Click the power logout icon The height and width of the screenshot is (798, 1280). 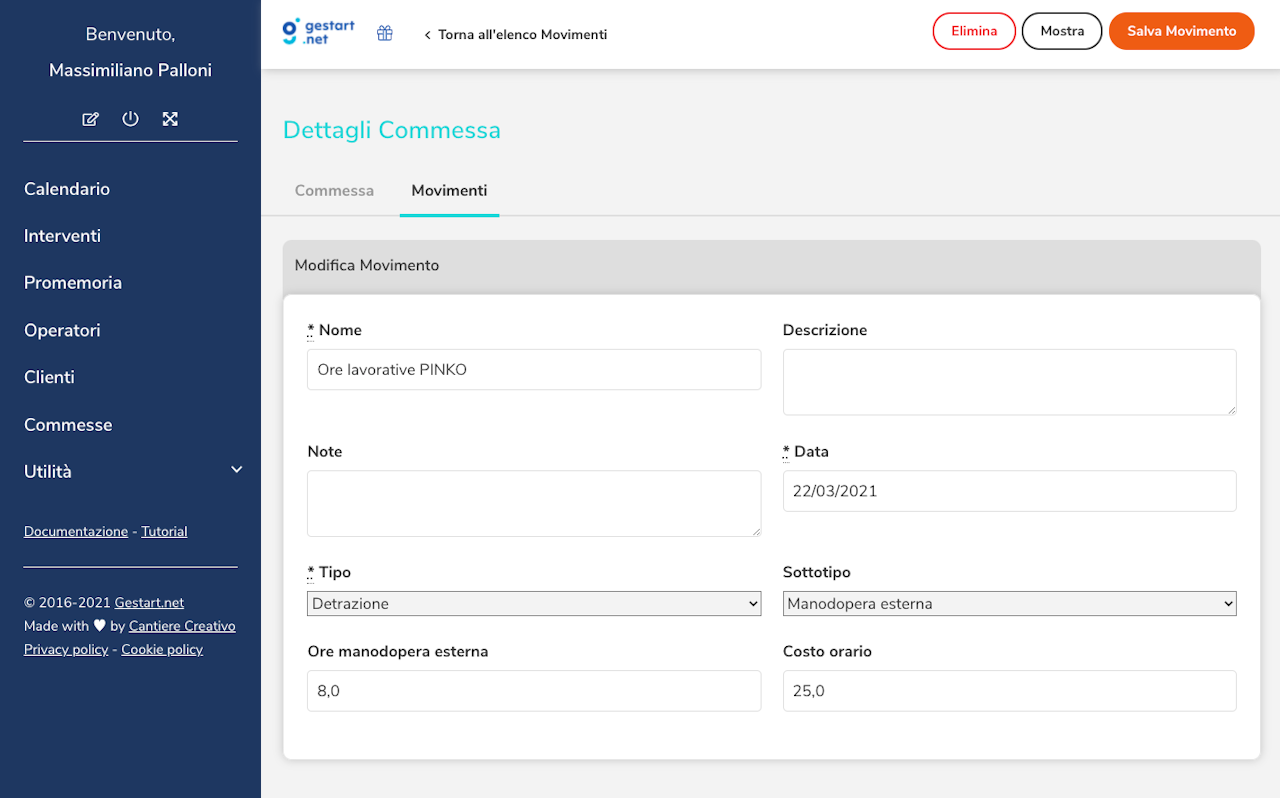click(x=130, y=119)
